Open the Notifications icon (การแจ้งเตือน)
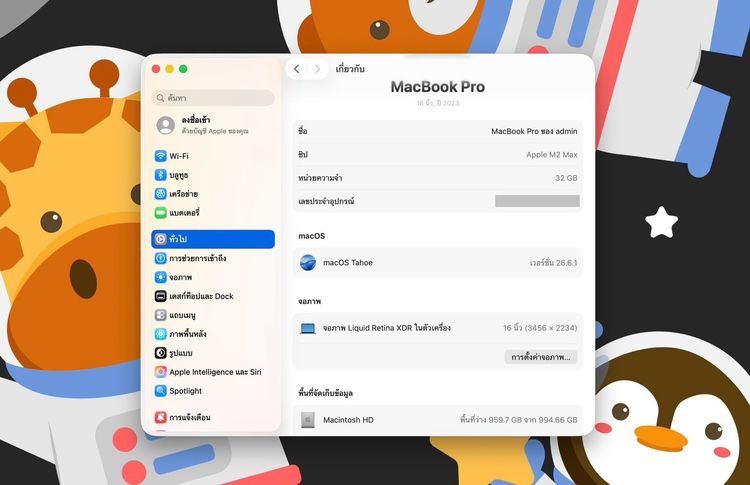750x485 pixels. [x=161, y=417]
